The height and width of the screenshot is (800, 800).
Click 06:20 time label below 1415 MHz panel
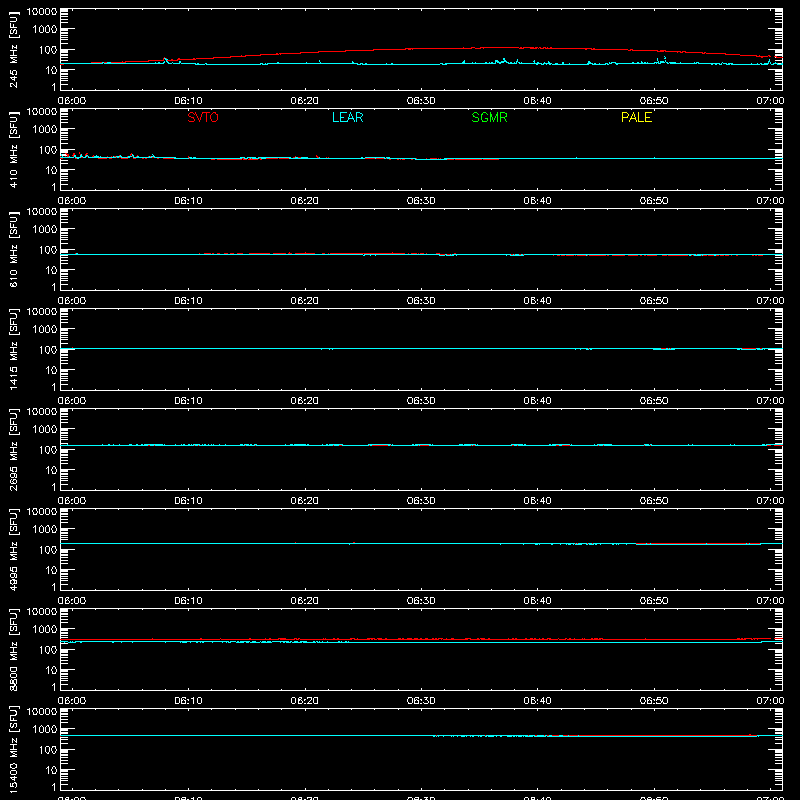[305, 401]
